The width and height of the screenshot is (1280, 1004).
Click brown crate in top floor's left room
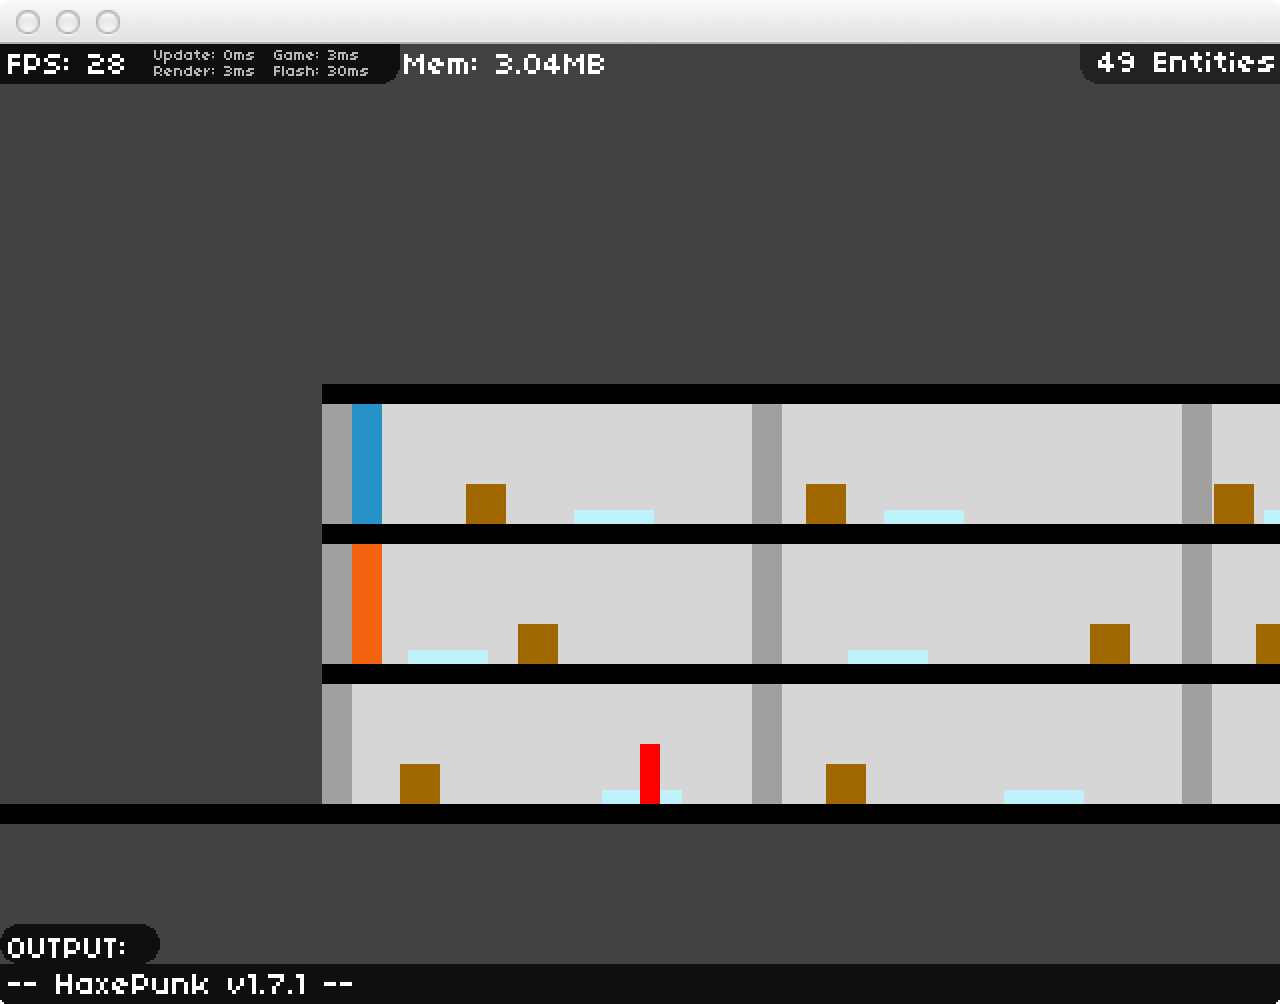pyautogui.click(x=486, y=504)
